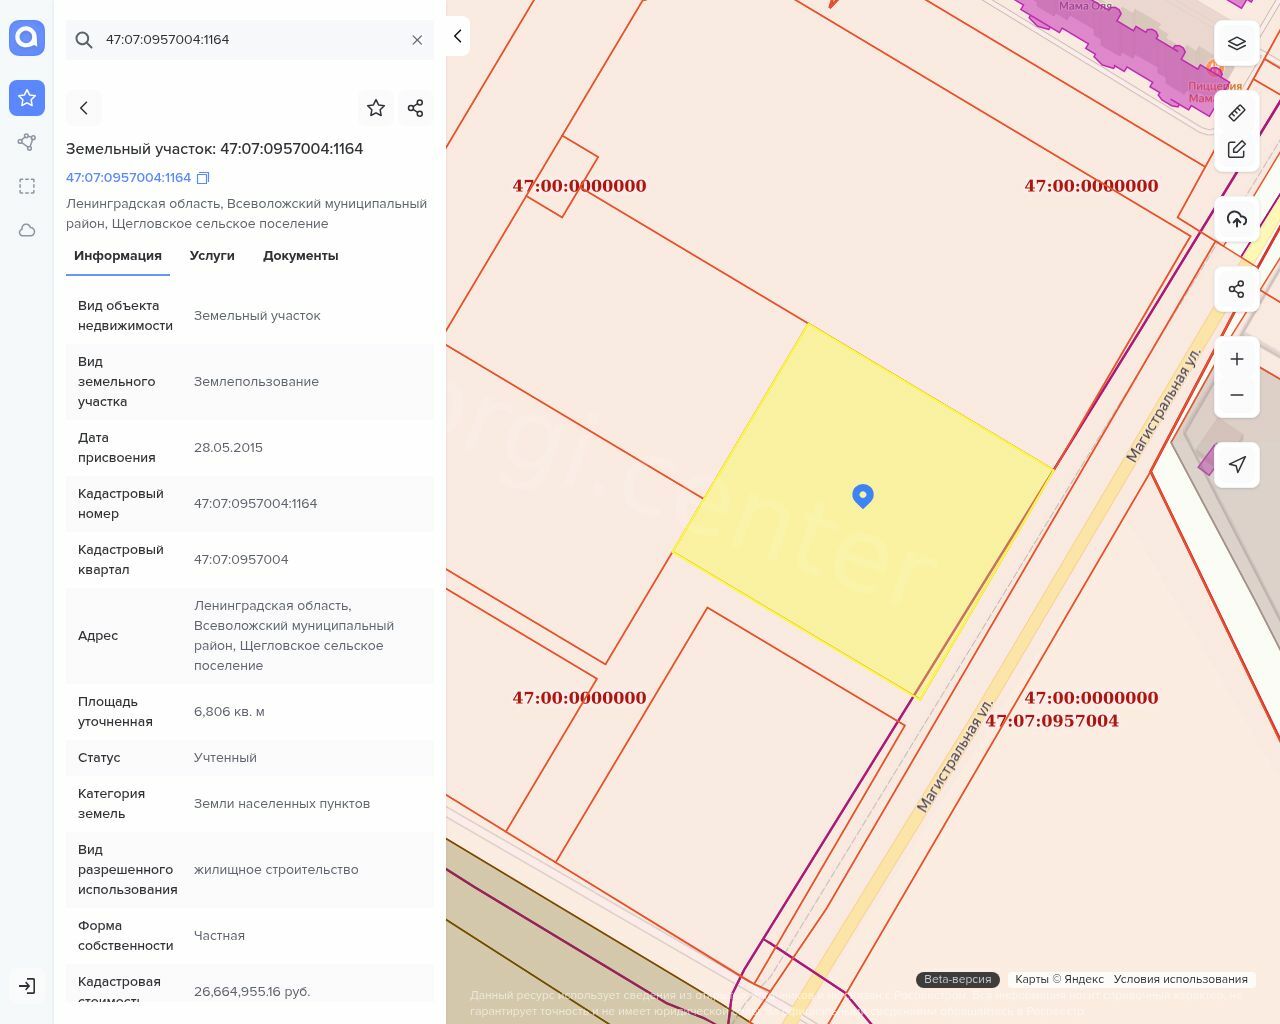Zoom out of the map
Viewport: 1280px width, 1024px height.
tap(1237, 395)
